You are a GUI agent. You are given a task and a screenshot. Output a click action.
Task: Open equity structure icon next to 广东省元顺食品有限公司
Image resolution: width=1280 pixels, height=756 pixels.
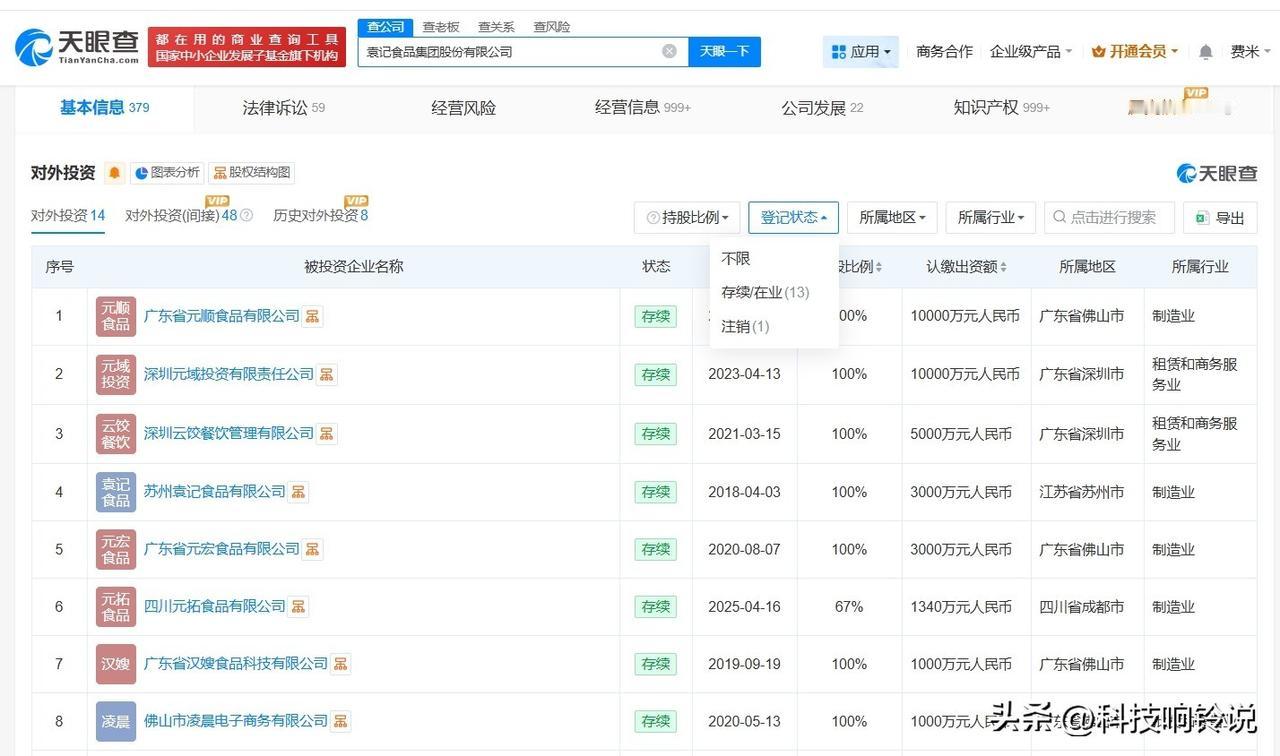click(313, 316)
